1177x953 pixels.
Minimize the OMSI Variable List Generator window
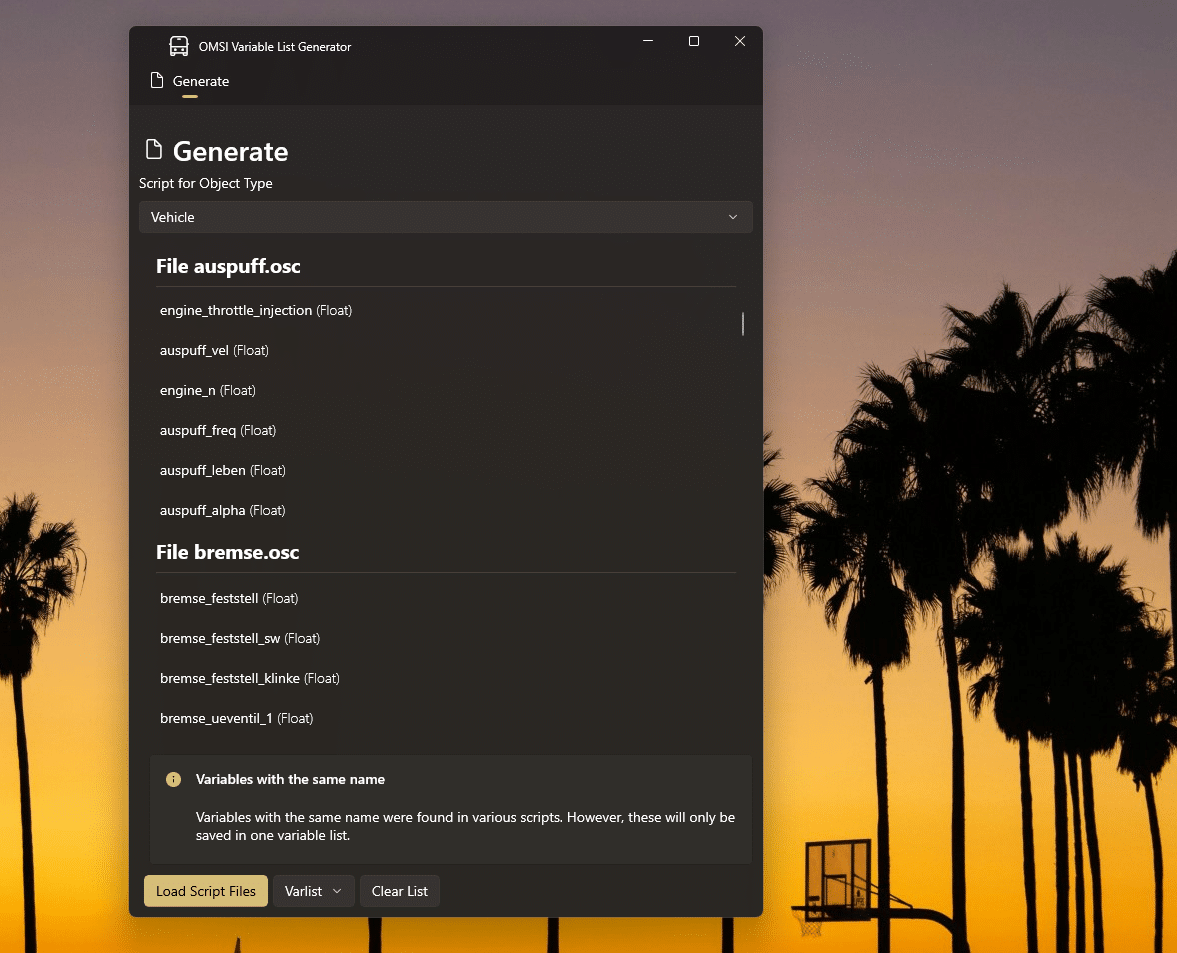click(648, 41)
